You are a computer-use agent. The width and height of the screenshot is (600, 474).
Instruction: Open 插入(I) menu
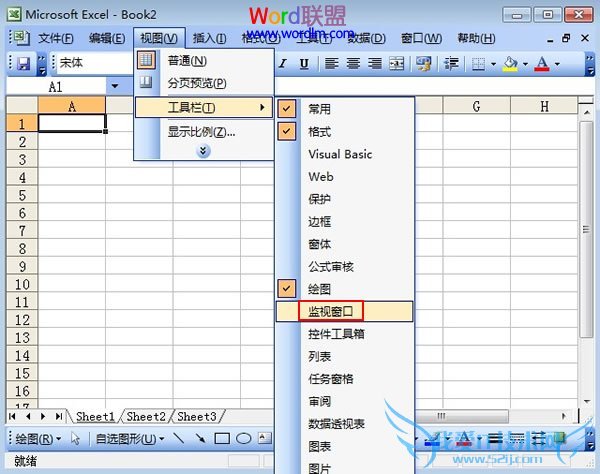(x=209, y=38)
